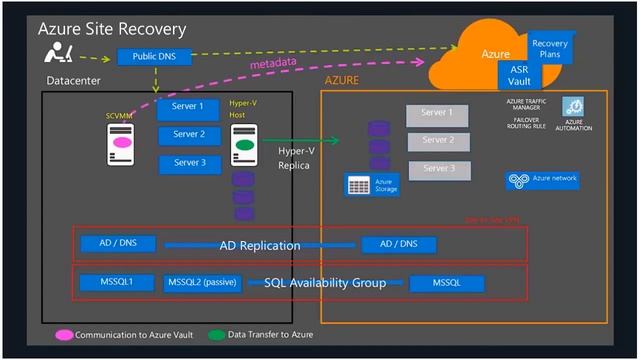Select blue Server 1 box in Datacenter

(188, 109)
